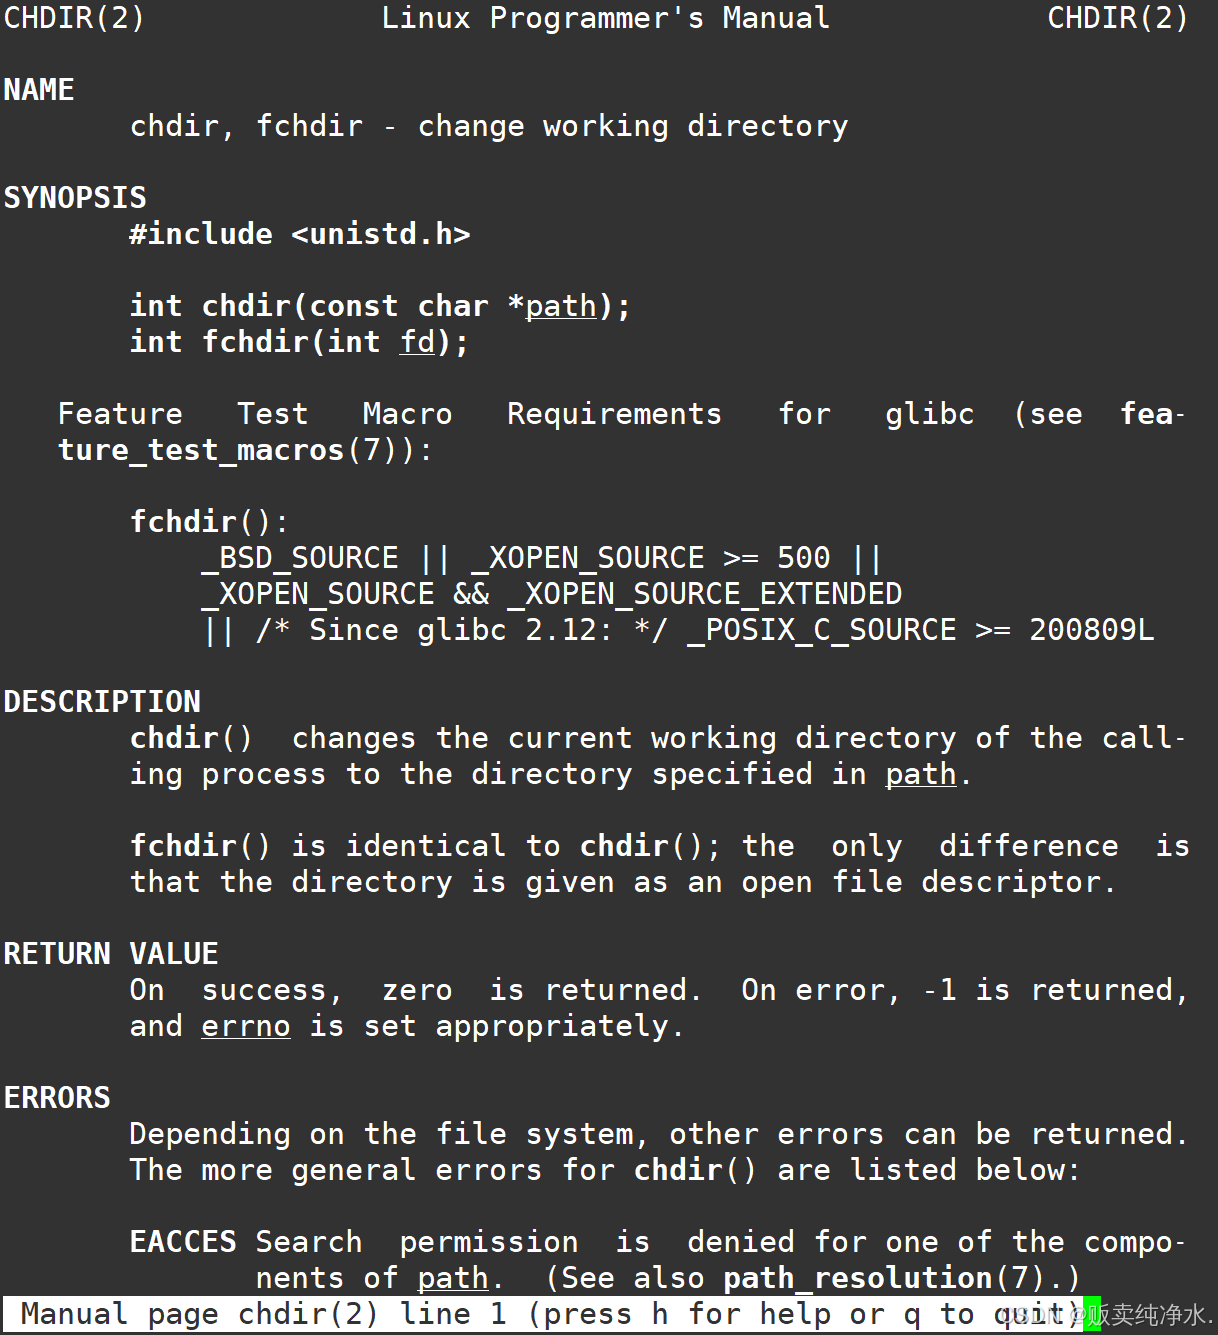Click the underlined path argument in chdir prototype
This screenshot has width=1218, height=1335.
coord(561,306)
